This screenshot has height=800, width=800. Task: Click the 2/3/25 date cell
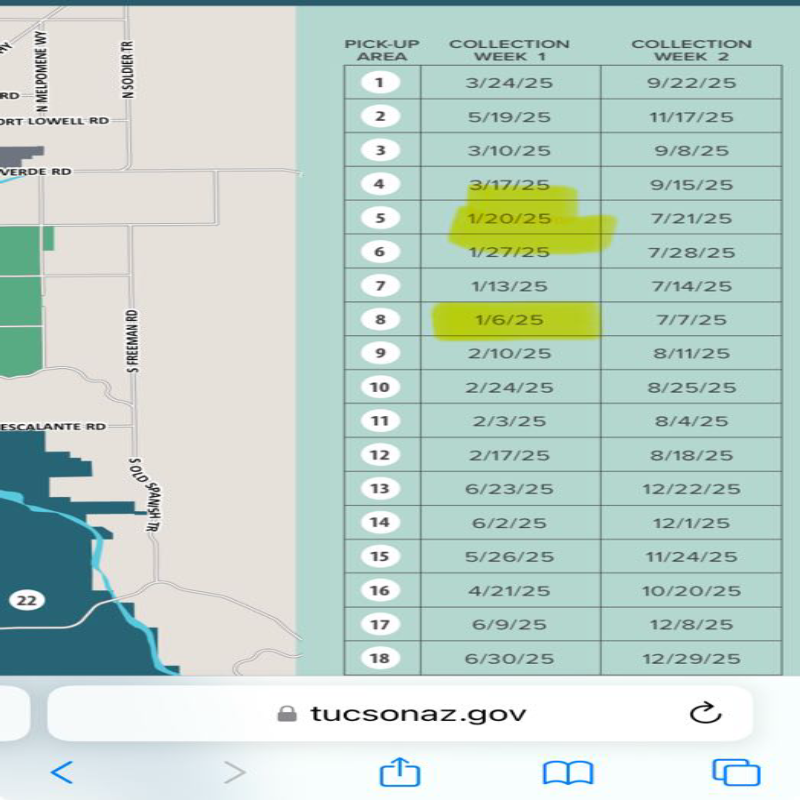[x=509, y=421]
